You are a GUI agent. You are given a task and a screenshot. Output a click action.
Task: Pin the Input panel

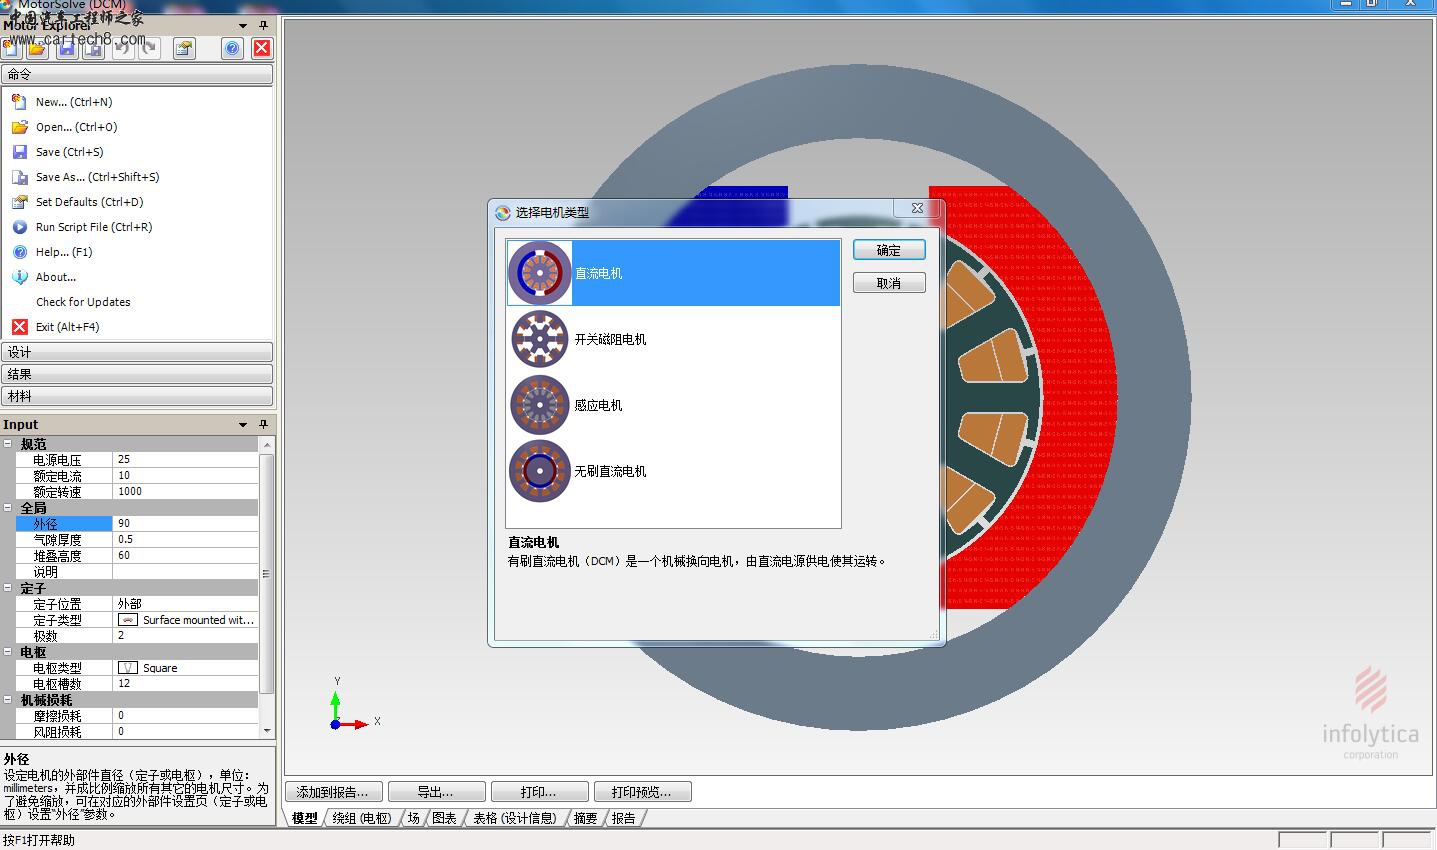(263, 424)
